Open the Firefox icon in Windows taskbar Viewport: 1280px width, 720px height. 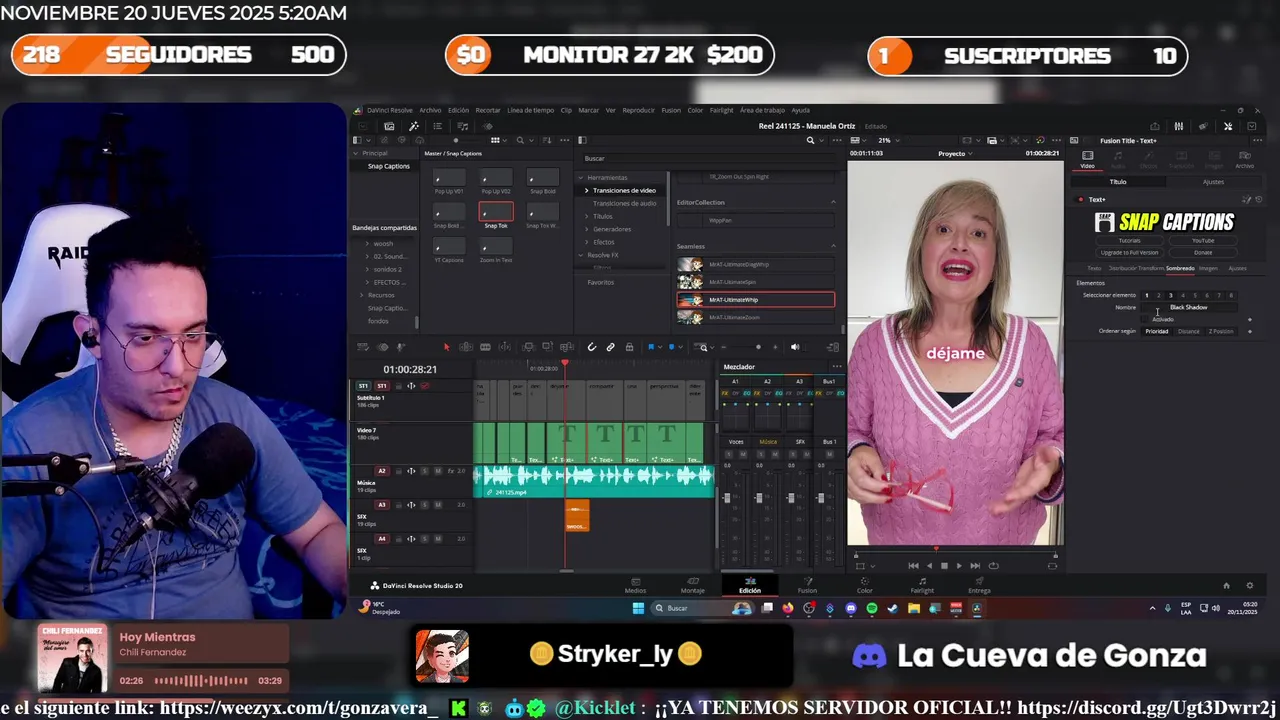788,608
